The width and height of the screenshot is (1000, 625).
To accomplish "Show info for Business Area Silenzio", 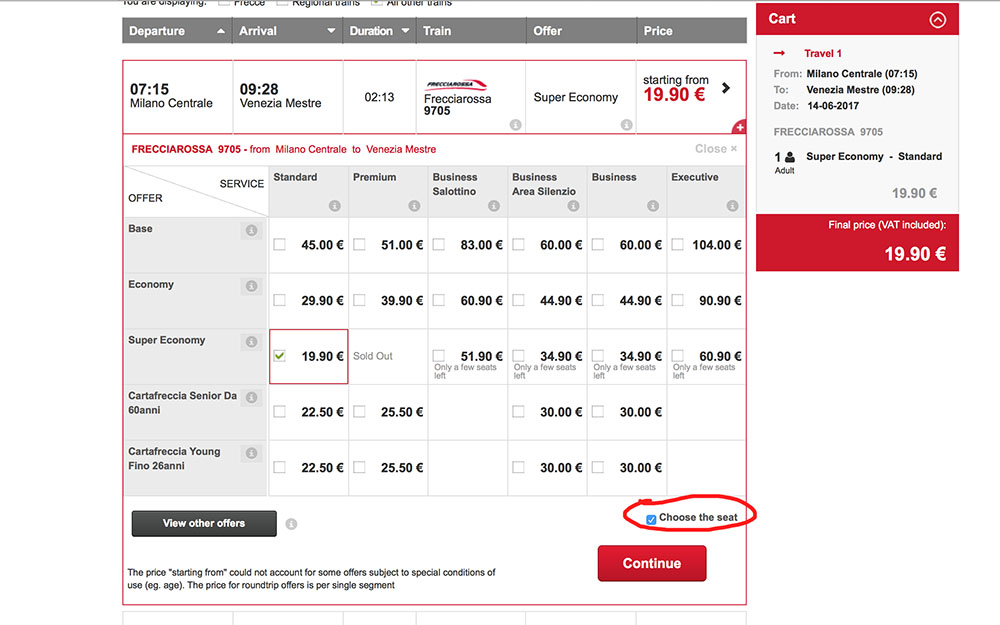I will coord(573,205).
